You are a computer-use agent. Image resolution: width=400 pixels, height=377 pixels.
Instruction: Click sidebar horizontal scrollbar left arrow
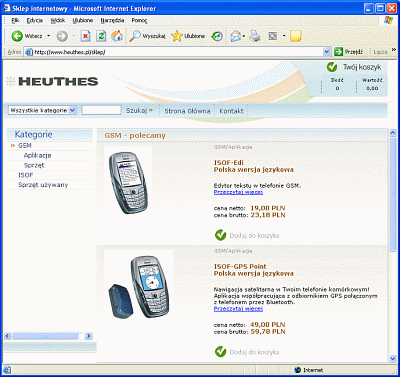point(8,336)
